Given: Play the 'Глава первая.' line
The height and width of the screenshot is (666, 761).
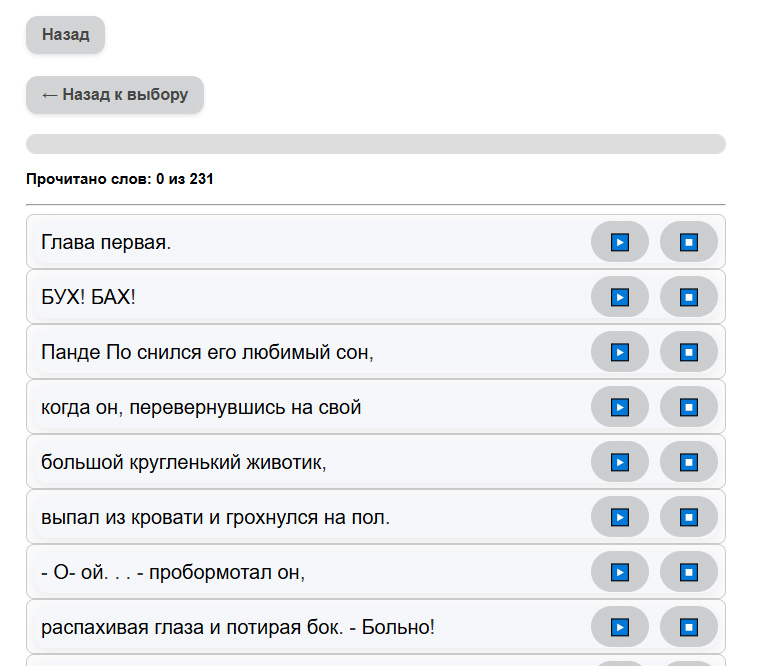Looking at the screenshot, I should click(620, 242).
